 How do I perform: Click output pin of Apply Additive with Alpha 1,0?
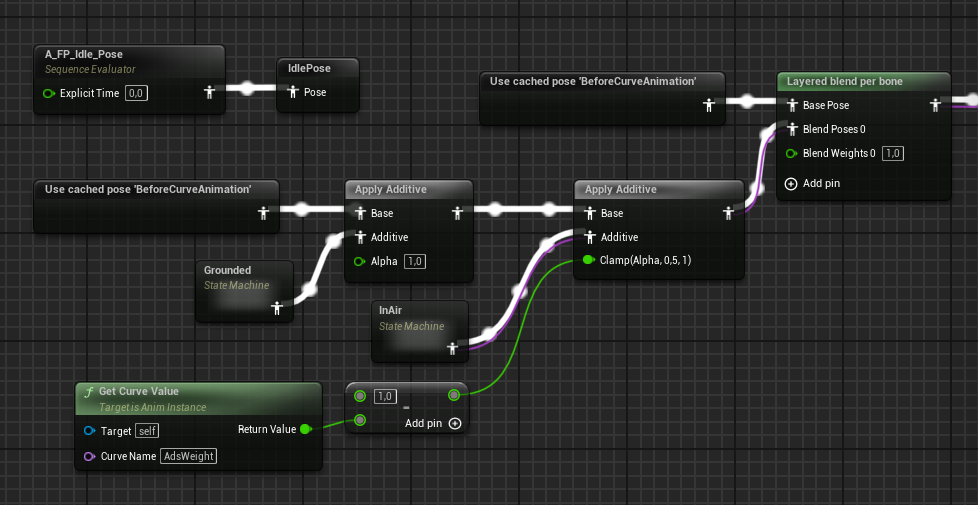point(458,213)
